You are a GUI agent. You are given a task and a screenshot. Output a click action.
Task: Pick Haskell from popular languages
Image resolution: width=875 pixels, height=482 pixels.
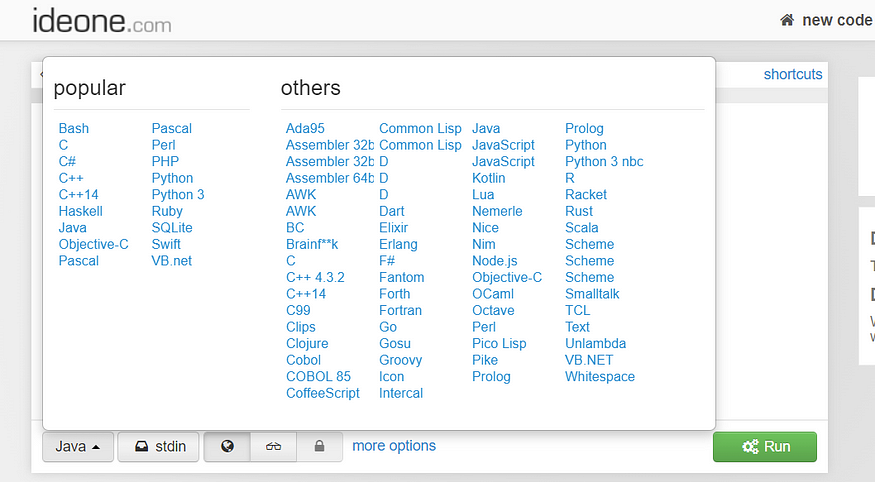81,211
